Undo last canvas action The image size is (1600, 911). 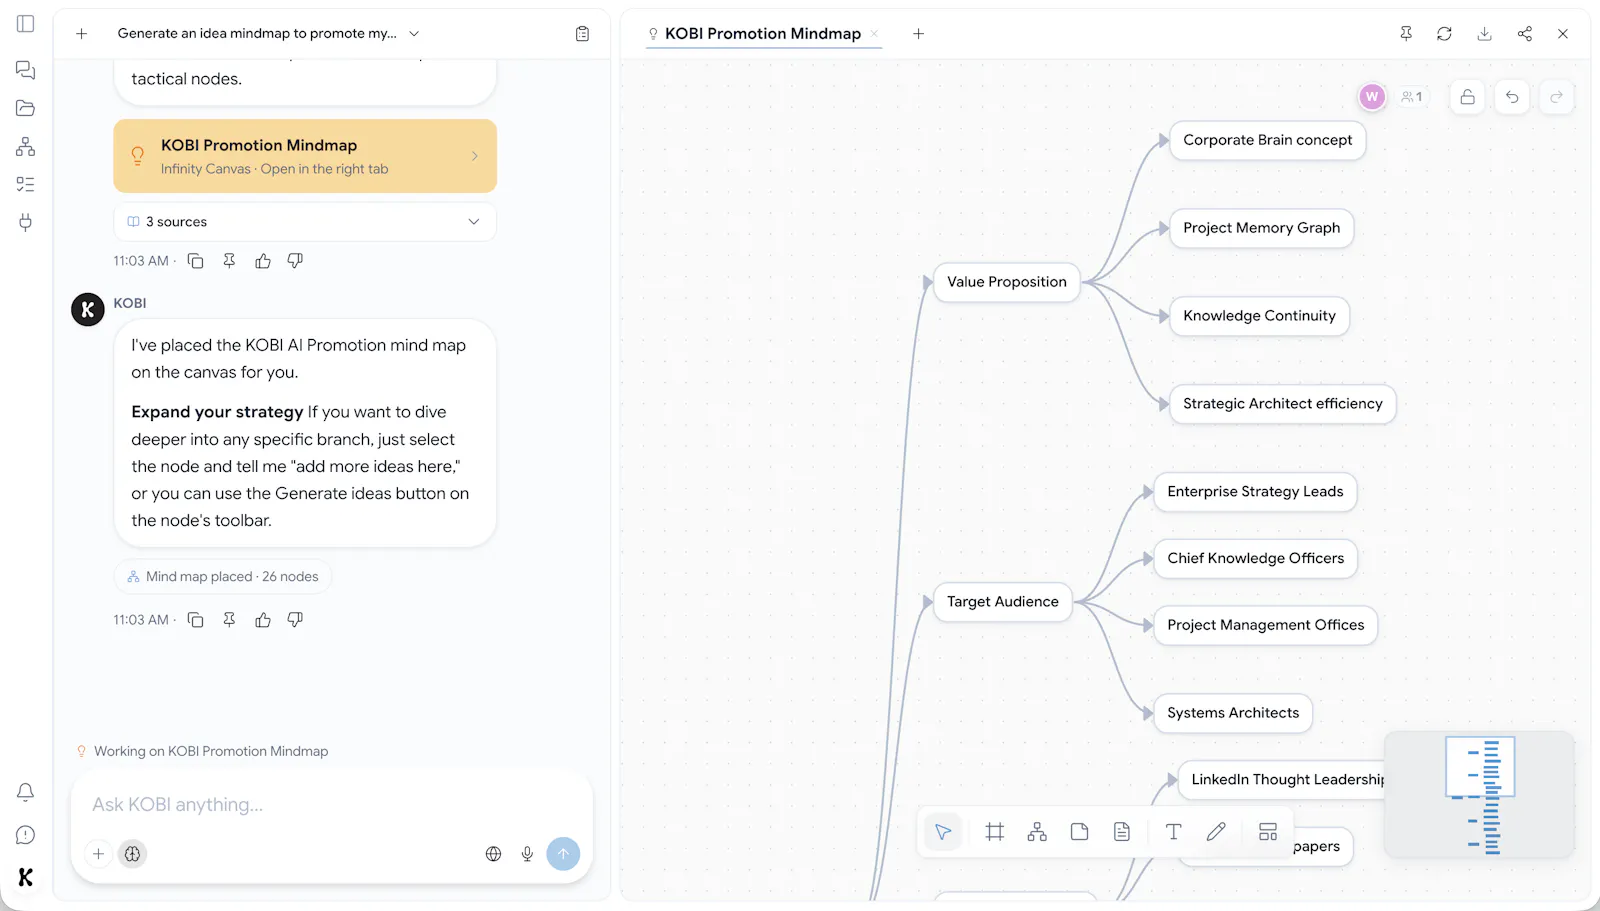[x=1512, y=97]
